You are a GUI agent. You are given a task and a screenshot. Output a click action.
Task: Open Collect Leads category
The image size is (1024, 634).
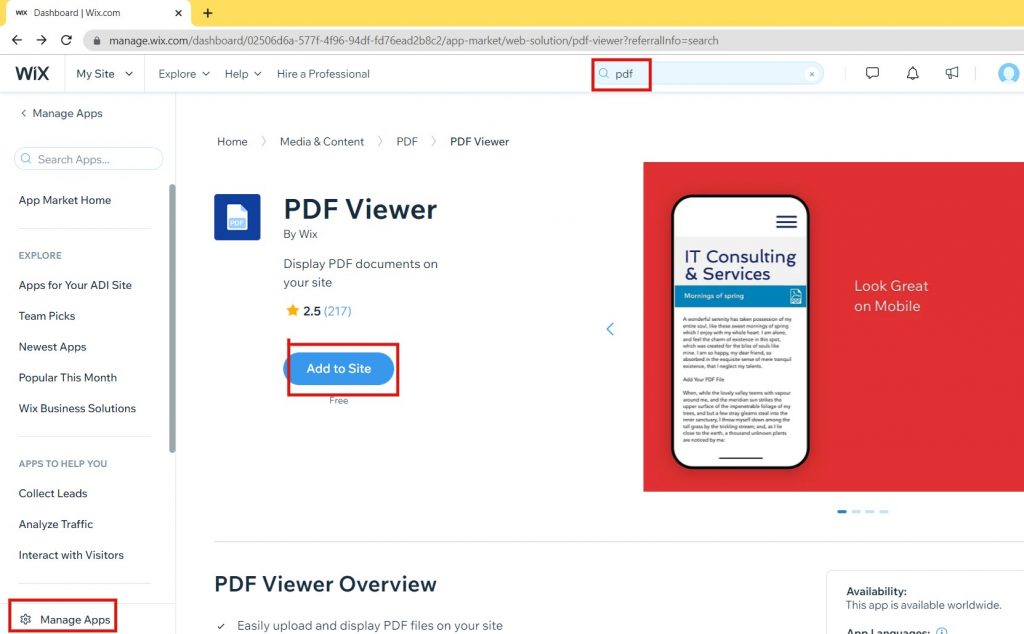(x=53, y=493)
